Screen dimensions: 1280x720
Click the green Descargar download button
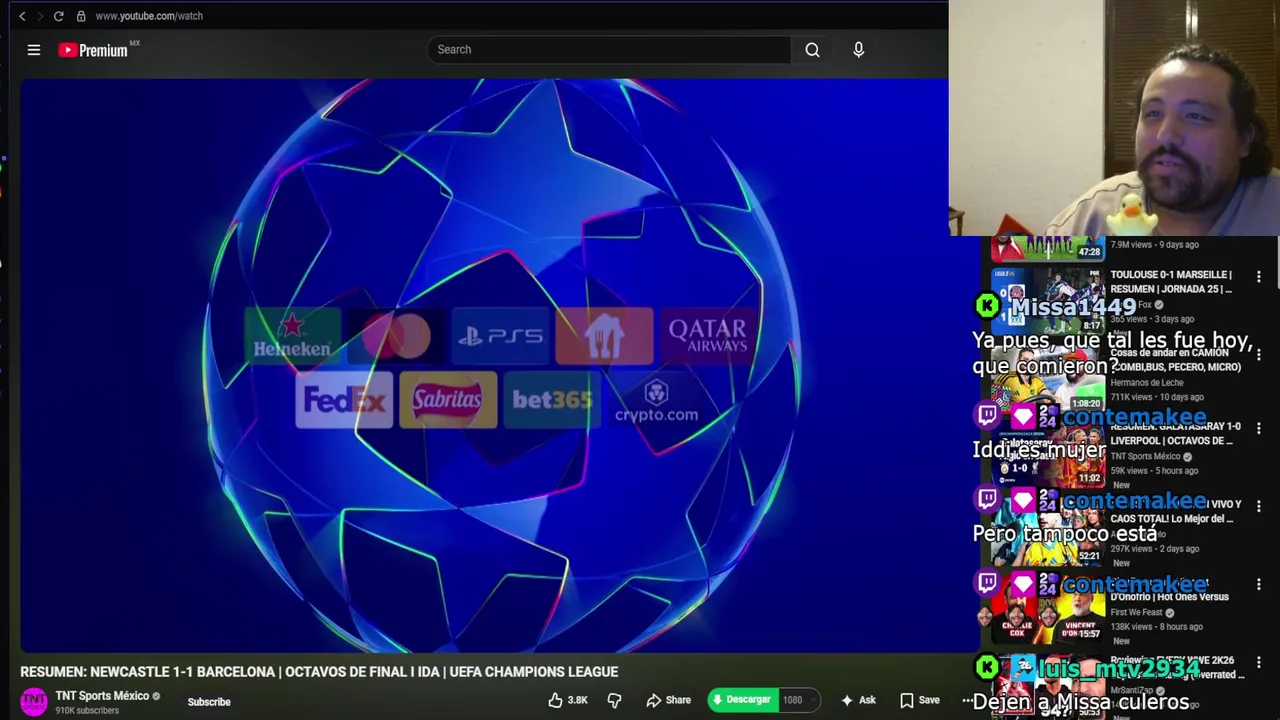[741, 700]
